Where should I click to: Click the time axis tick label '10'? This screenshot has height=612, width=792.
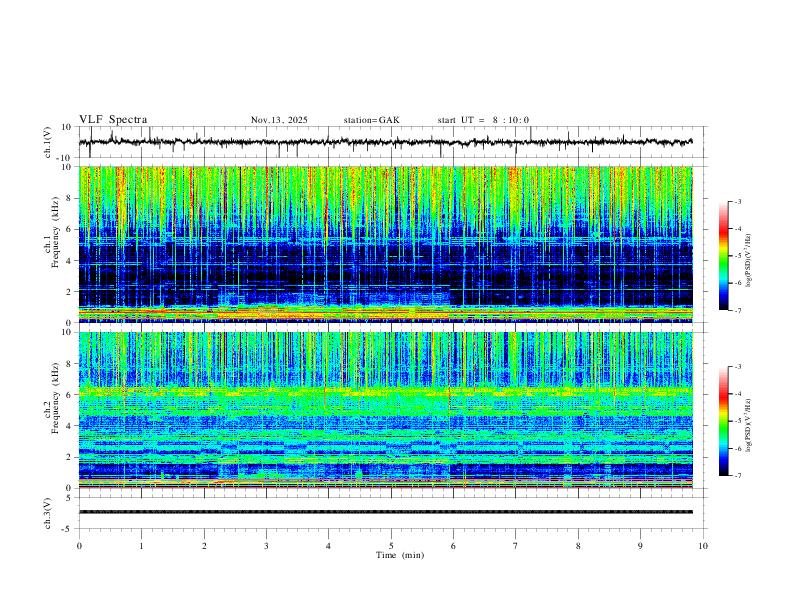click(x=703, y=546)
